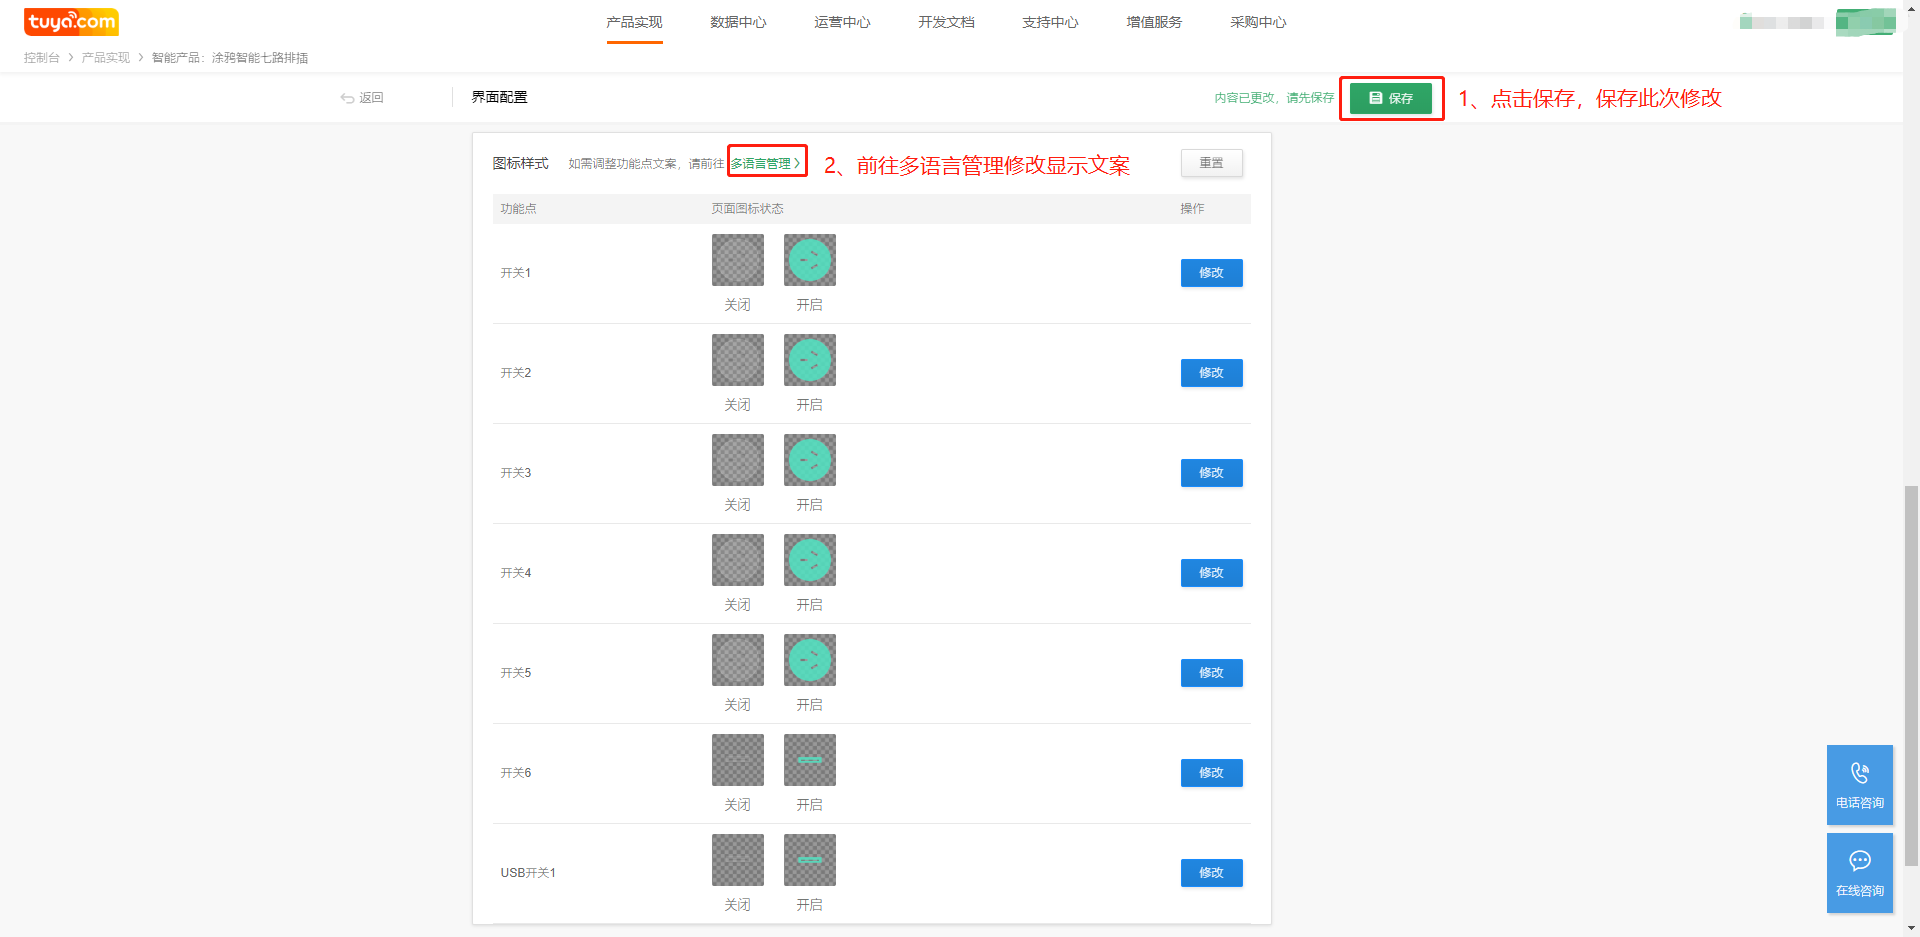Click 修改 for 开关5 row
The image size is (1920, 937).
(1211, 673)
